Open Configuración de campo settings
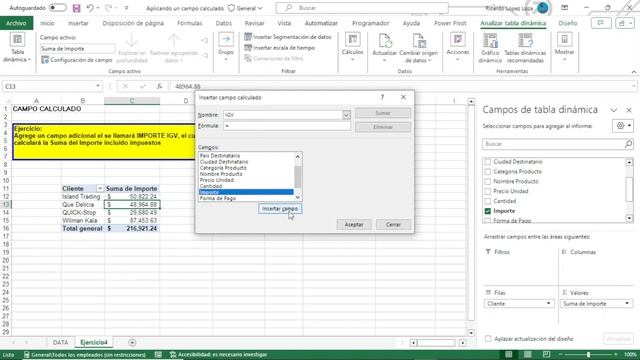This screenshot has height=360, width=640. [x=76, y=60]
